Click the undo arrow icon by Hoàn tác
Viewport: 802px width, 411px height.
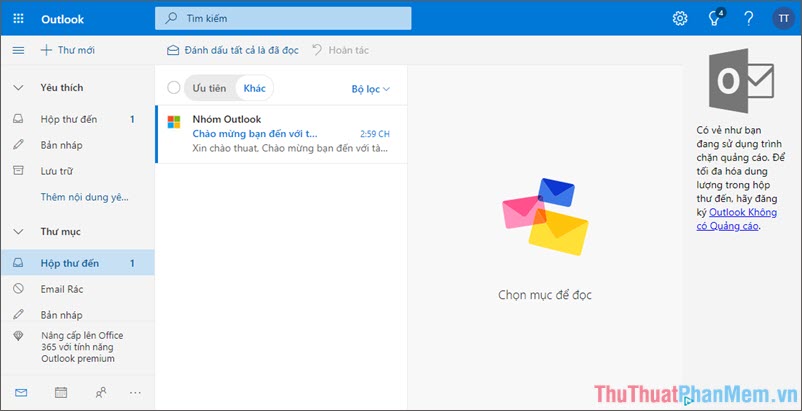pyautogui.click(x=317, y=50)
